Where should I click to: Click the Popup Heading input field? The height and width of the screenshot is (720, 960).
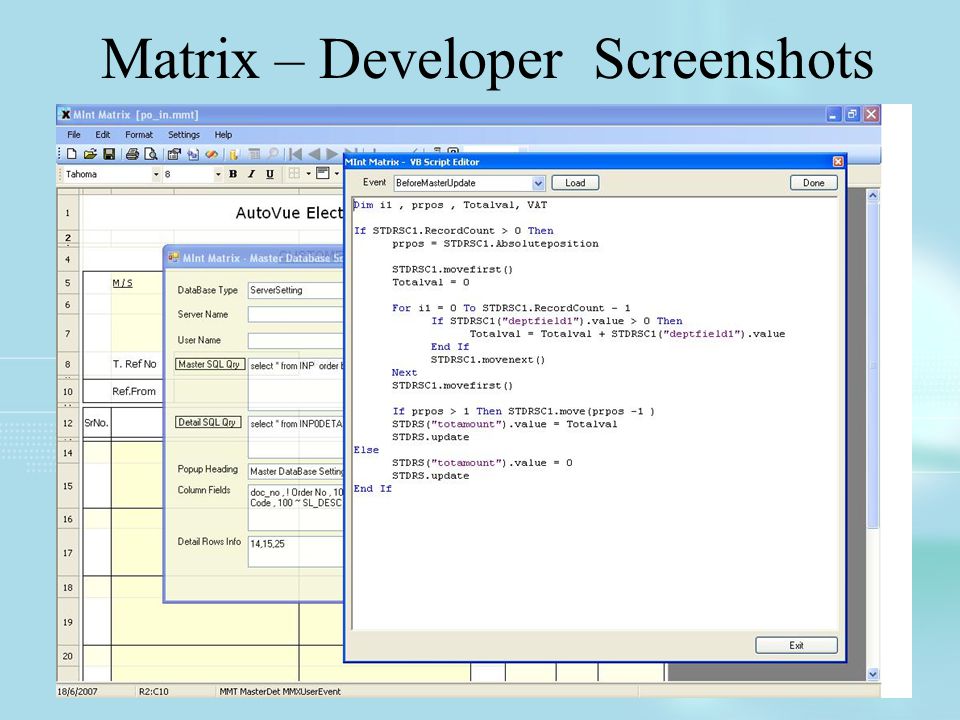(295, 471)
